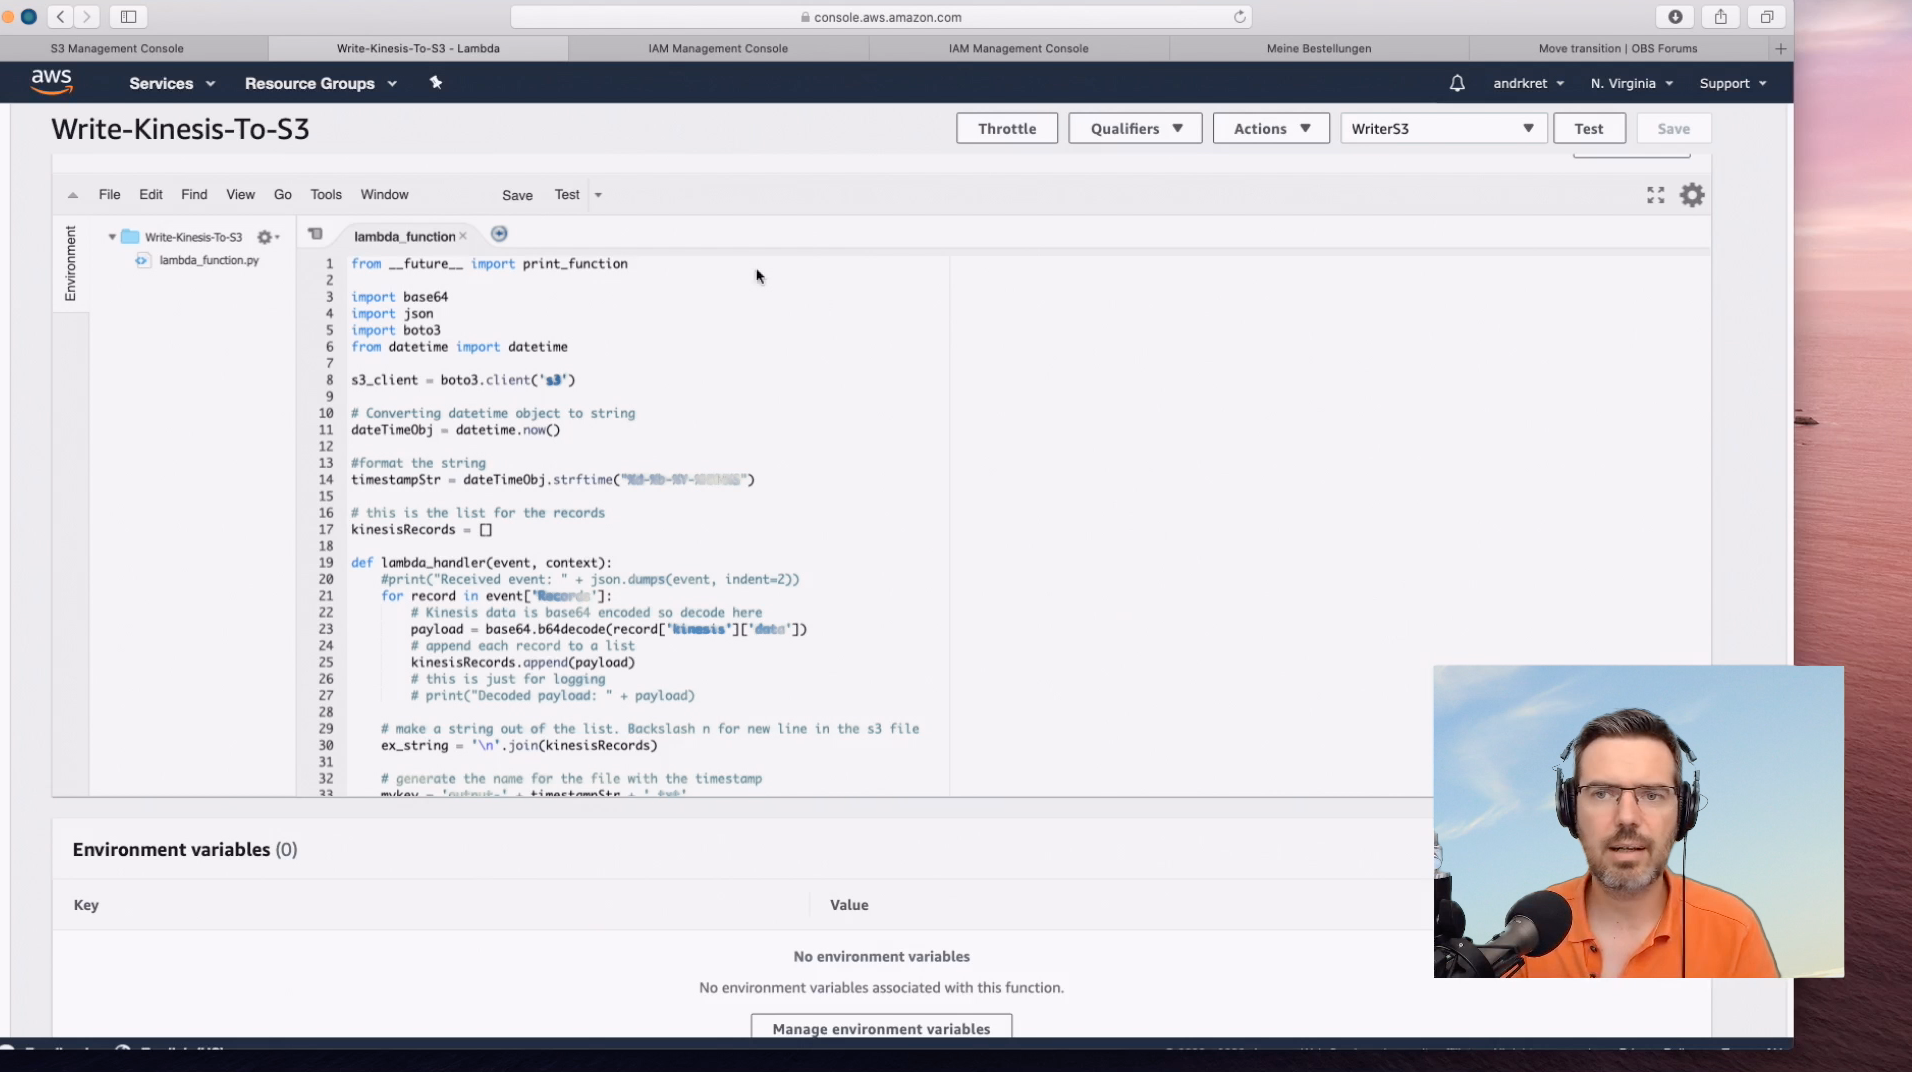Open the File menu in editor
Screen dimensions: 1912x1072
pyautogui.click(x=109, y=194)
